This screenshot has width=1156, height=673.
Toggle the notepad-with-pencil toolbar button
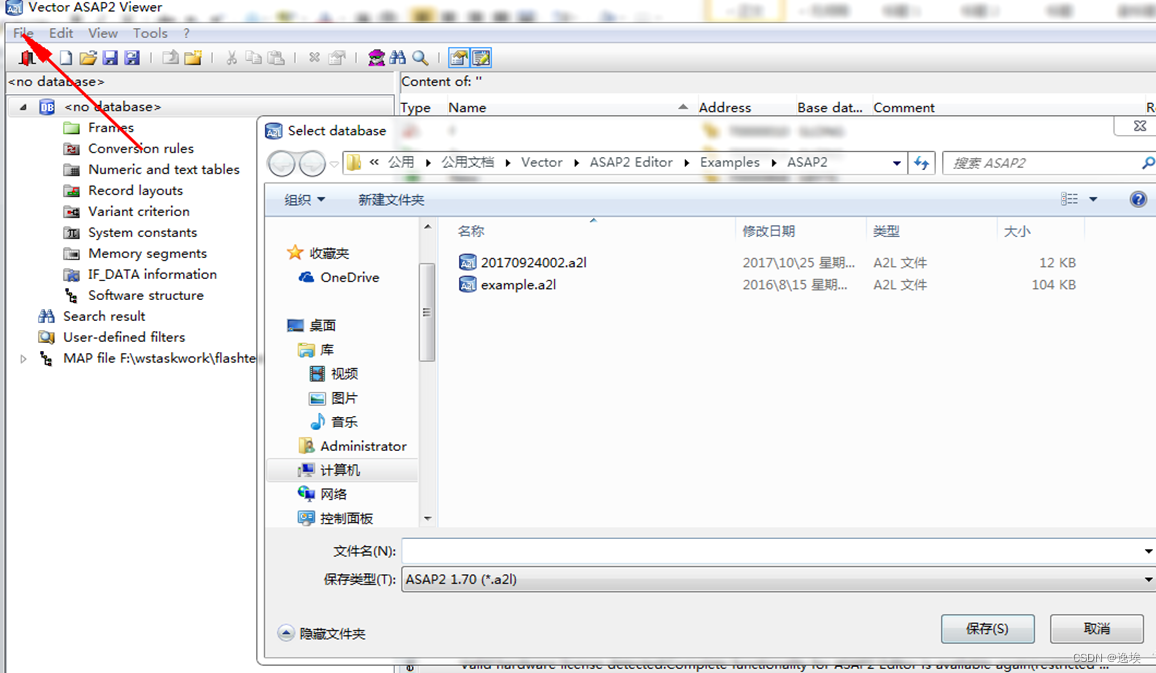click(x=481, y=57)
